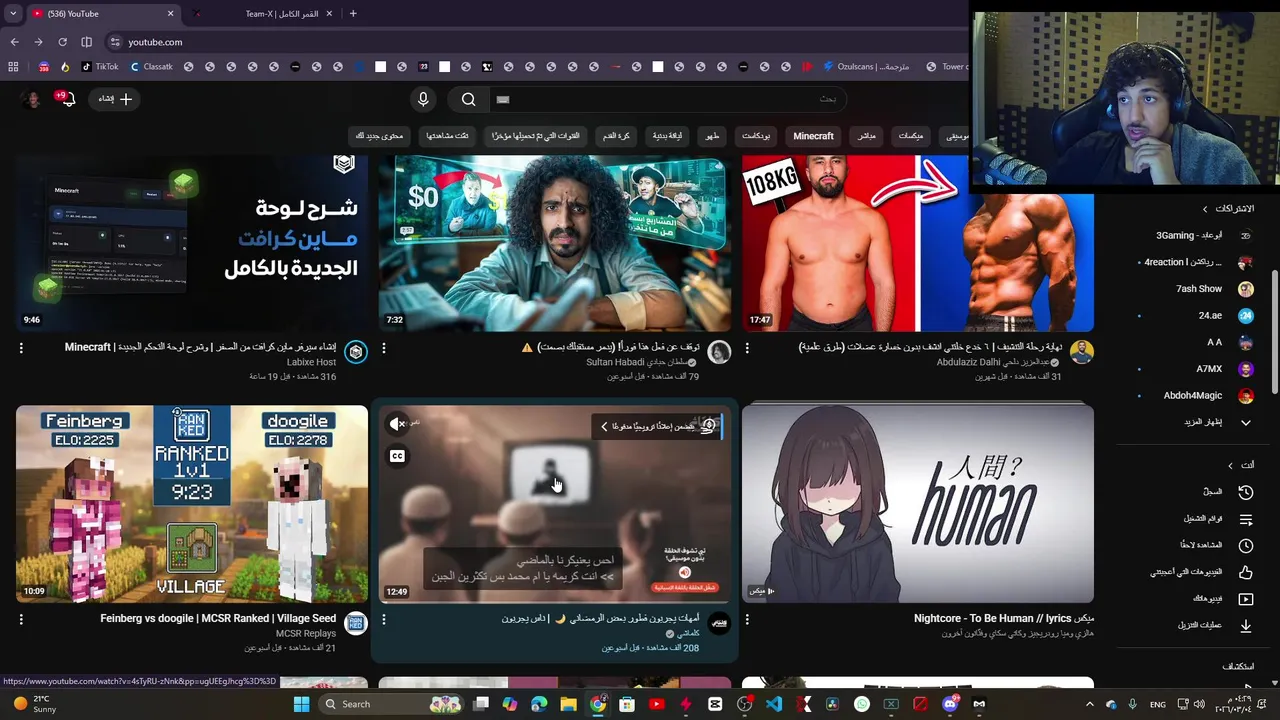Open Visual Studio Code from taskbar

pyautogui.click(x=774, y=704)
